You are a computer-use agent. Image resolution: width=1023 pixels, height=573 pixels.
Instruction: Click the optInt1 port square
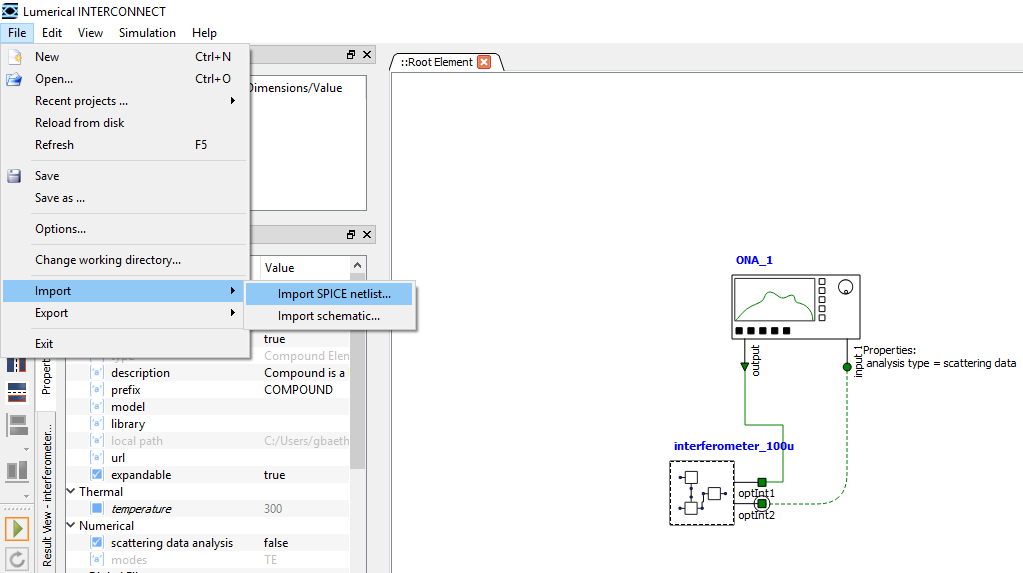click(x=761, y=482)
